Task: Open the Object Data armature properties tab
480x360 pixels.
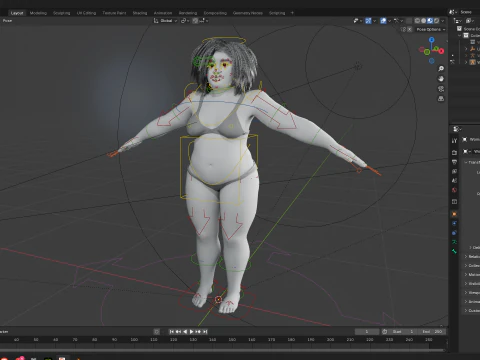Action: tap(454, 242)
